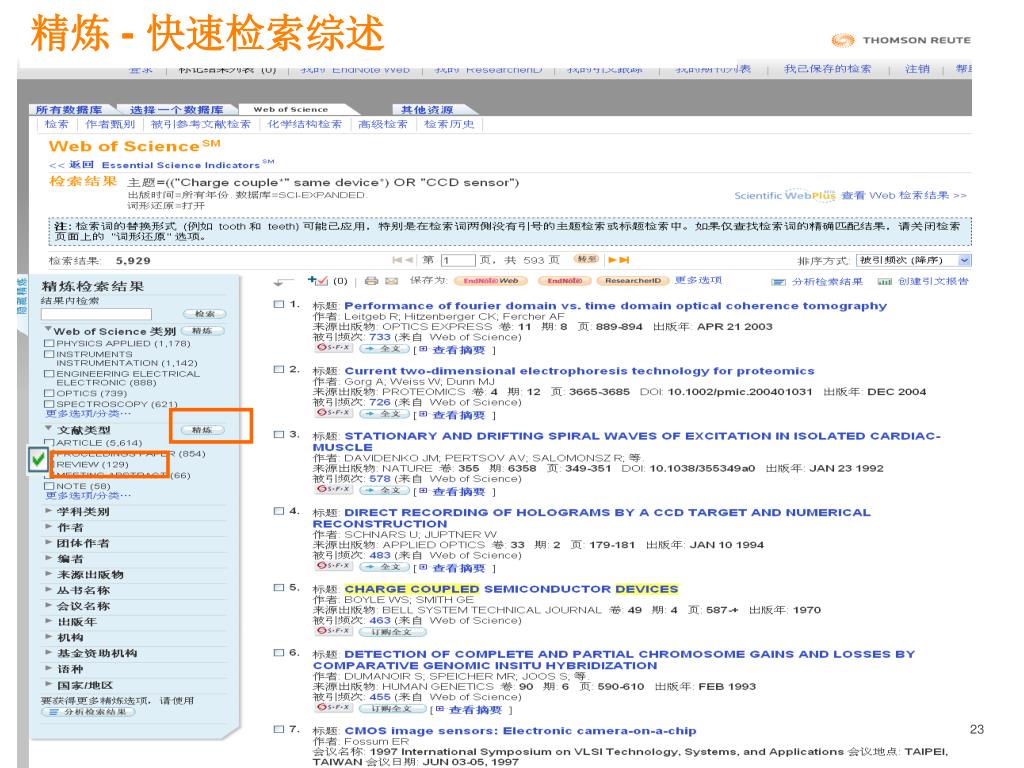Open 查看 Web 检索结果 link

coord(903,195)
